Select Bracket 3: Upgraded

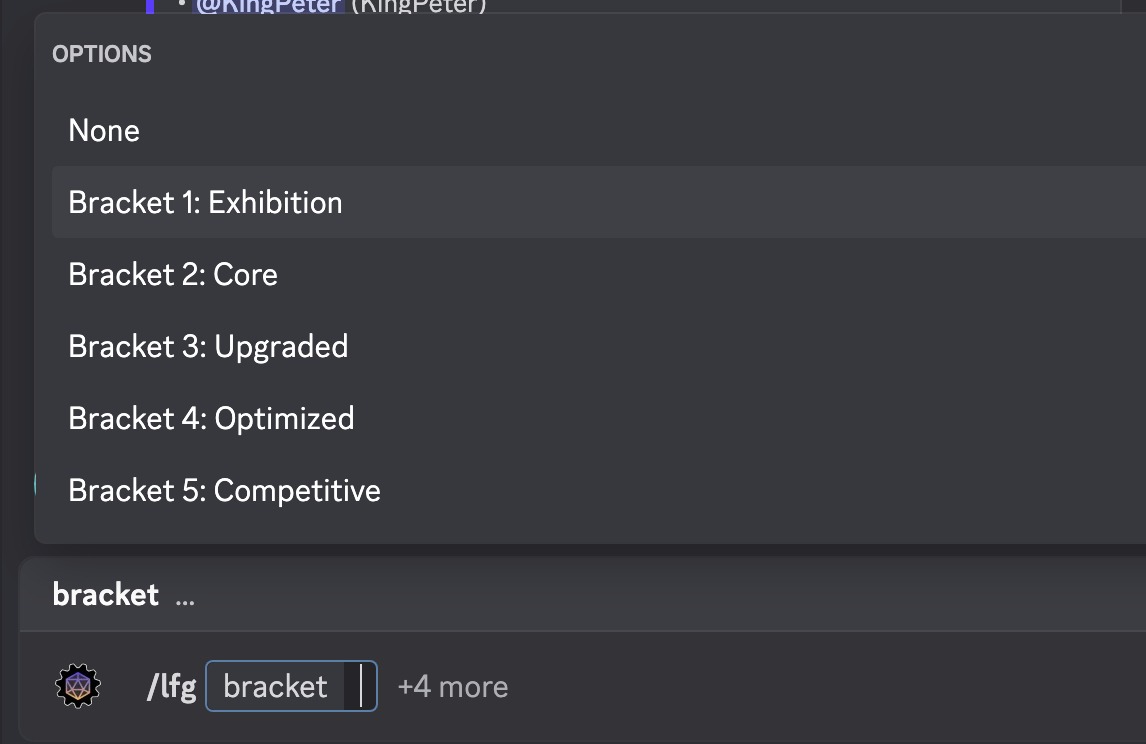point(208,347)
